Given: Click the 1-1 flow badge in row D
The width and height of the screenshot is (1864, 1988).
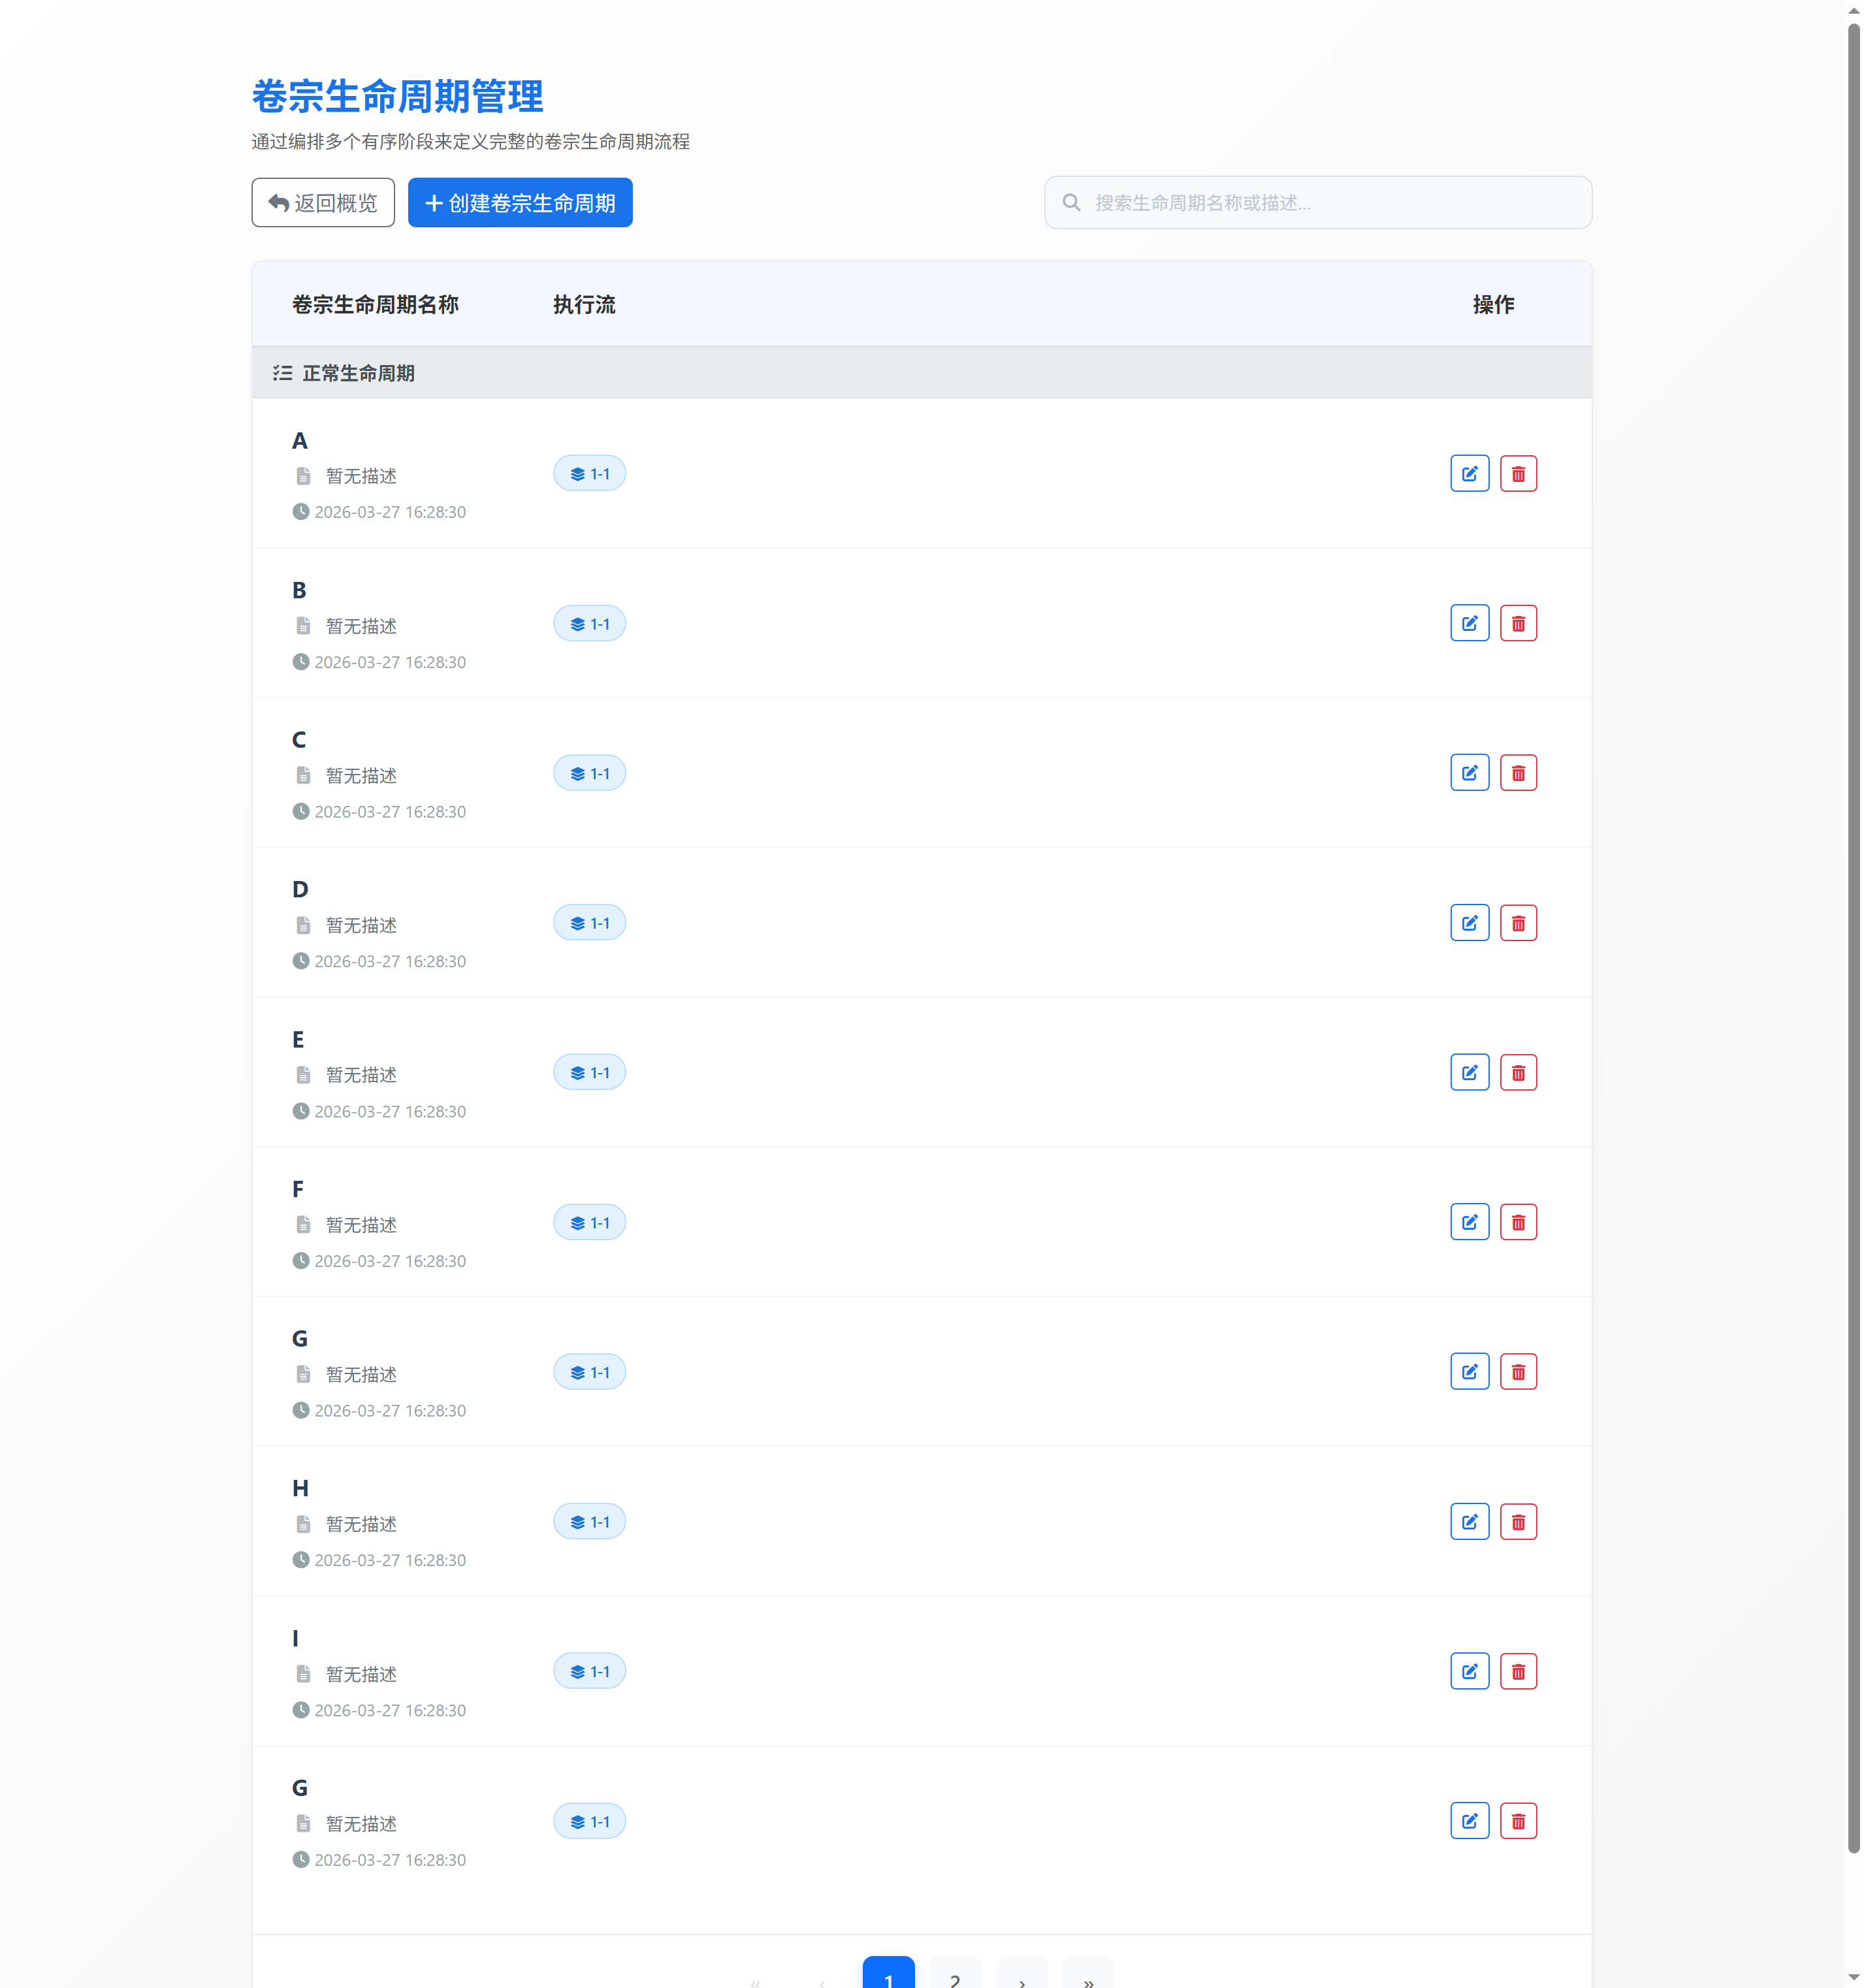Looking at the screenshot, I should click(589, 923).
